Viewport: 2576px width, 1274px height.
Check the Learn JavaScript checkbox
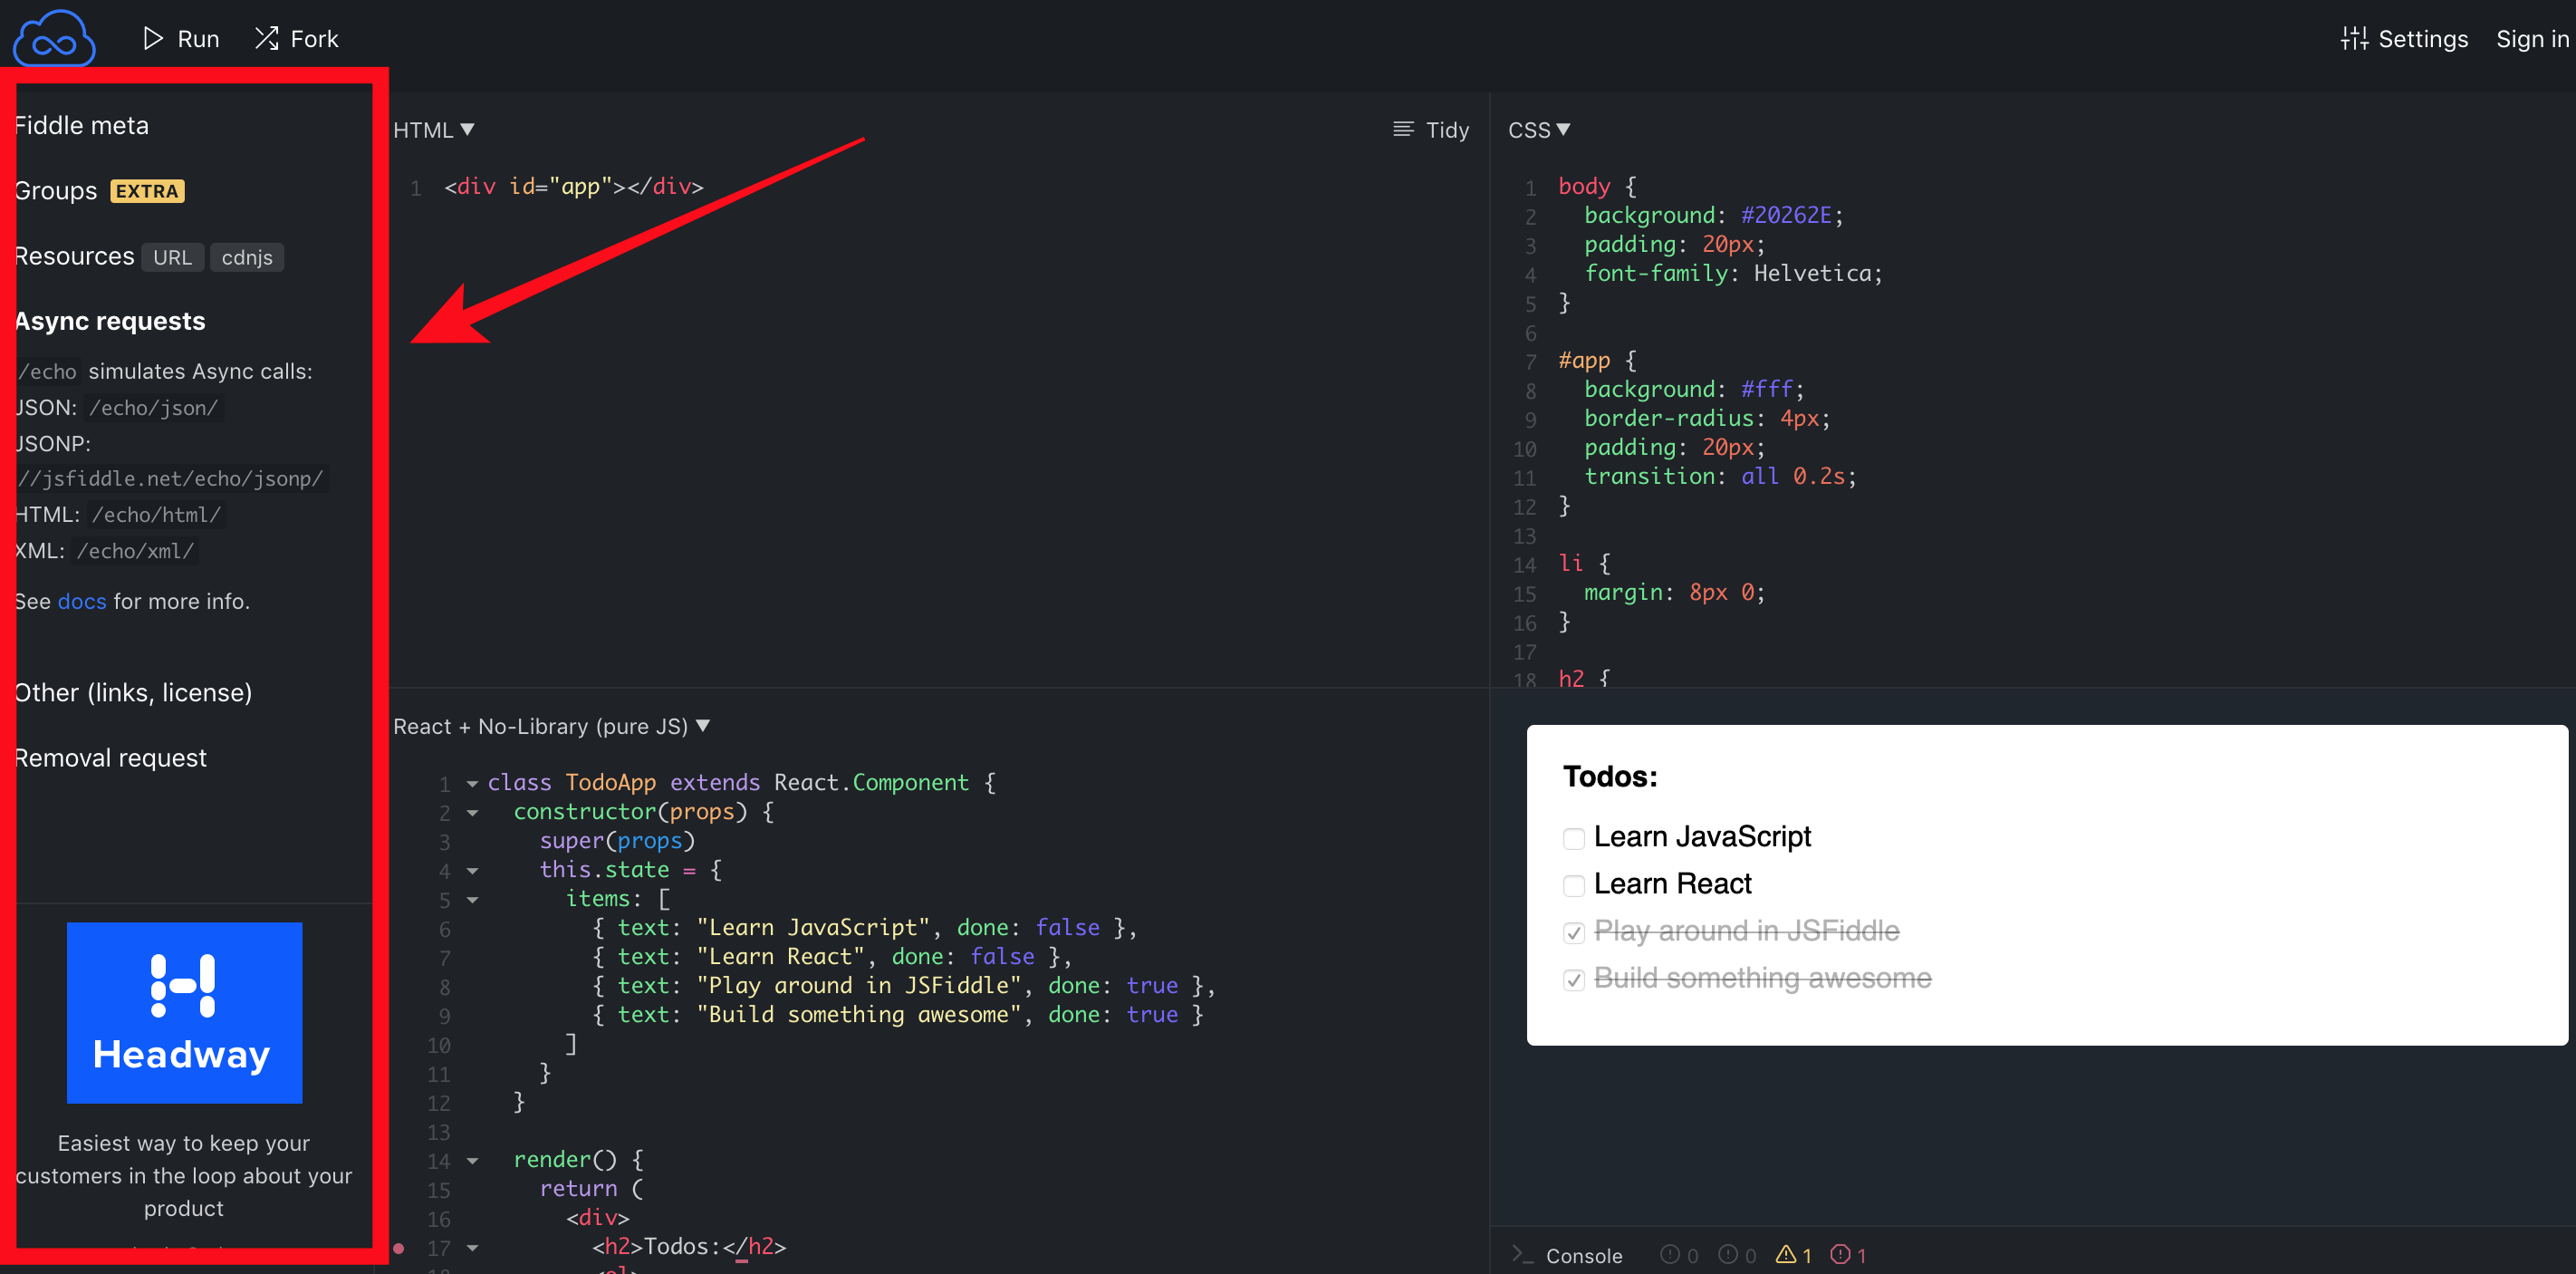tap(1574, 838)
